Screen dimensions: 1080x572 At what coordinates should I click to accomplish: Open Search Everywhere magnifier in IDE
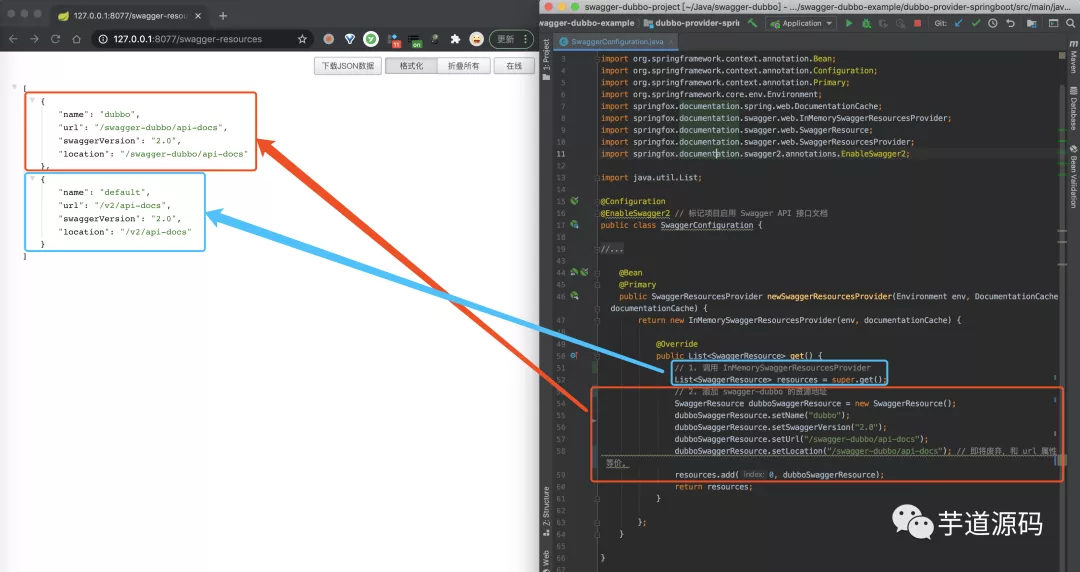pos(1069,23)
